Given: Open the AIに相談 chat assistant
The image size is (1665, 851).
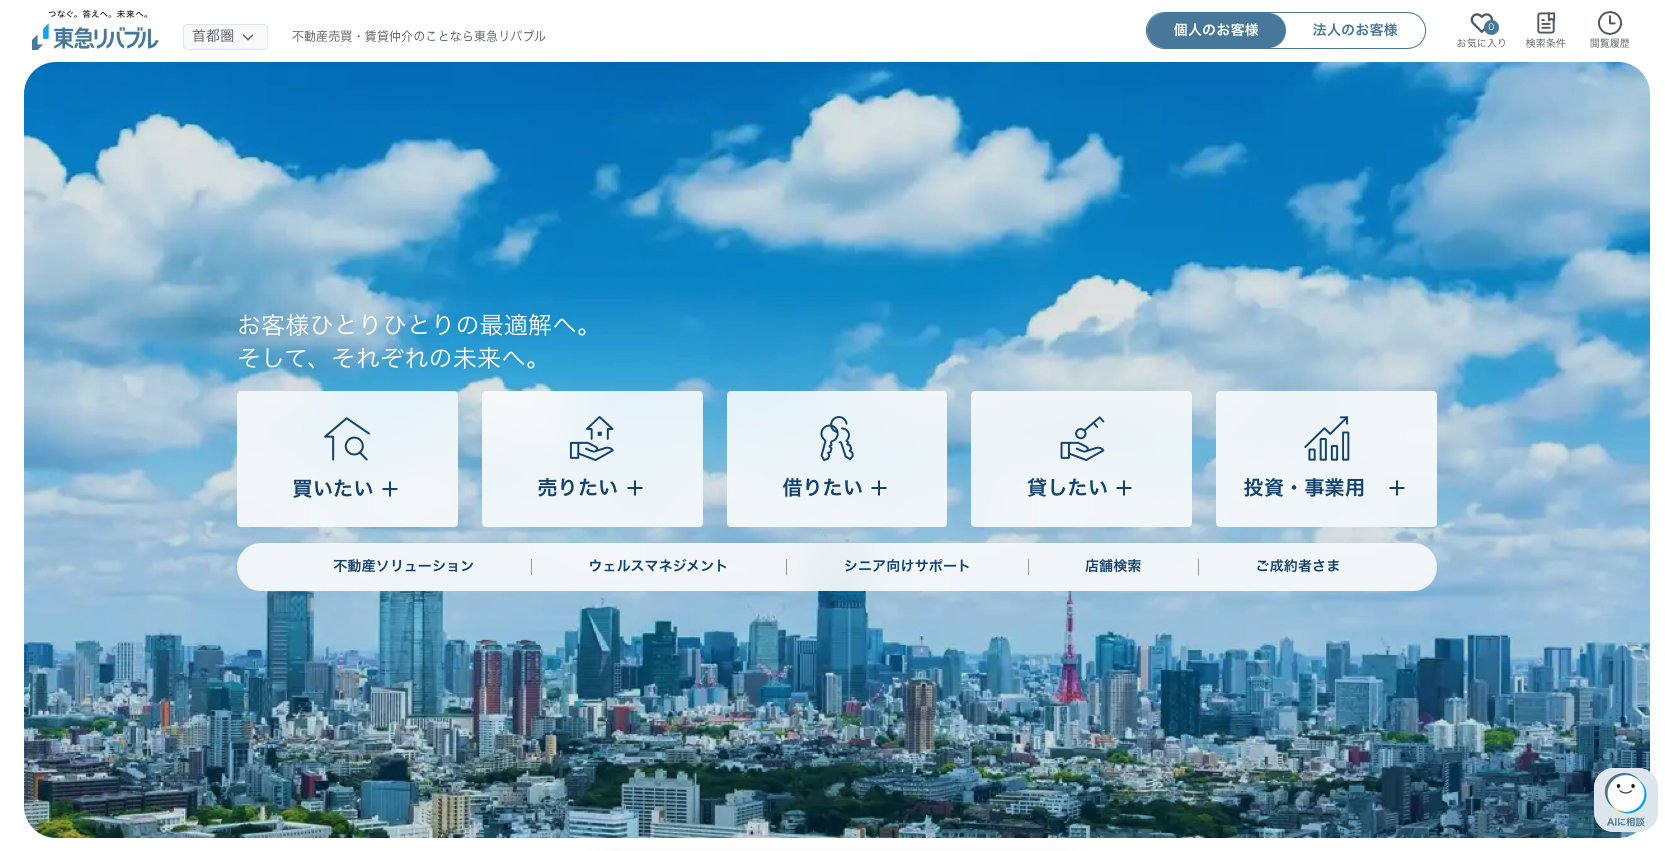Looking at the screenshot, I should (x=1626, y=800).
